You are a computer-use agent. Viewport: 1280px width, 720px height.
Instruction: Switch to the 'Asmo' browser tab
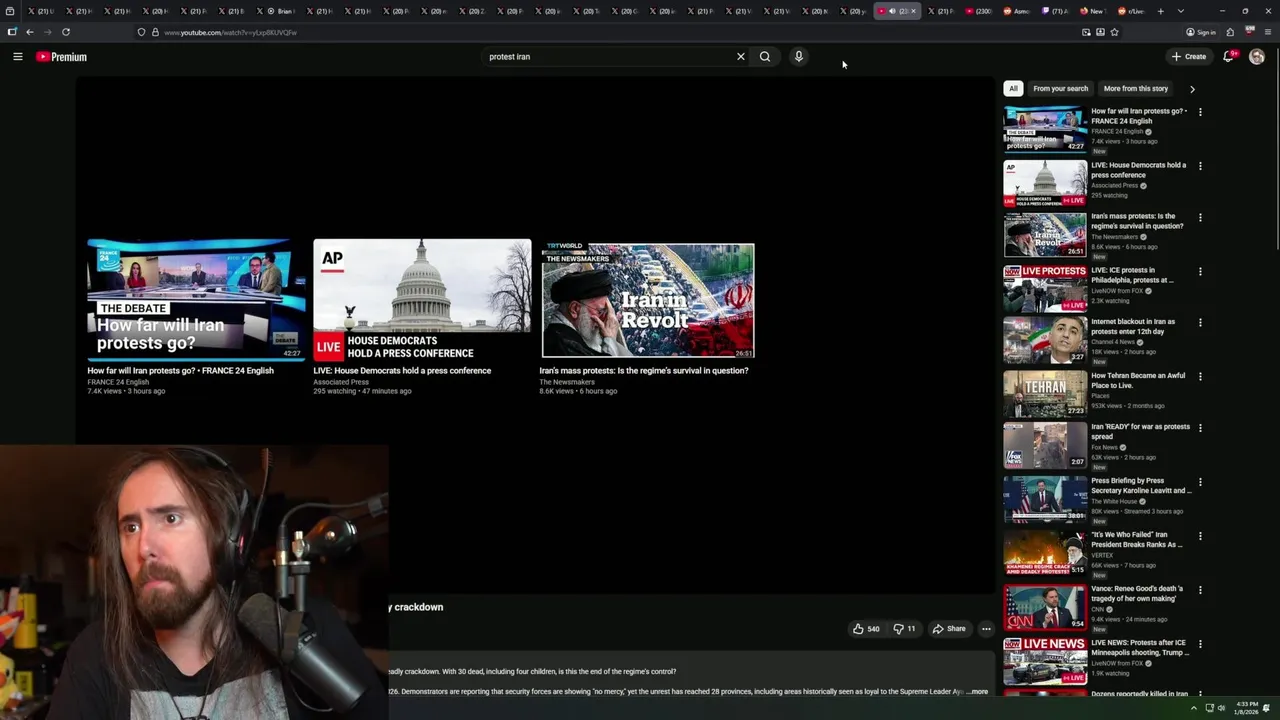pyautogui.click(x=1018, y=11)
